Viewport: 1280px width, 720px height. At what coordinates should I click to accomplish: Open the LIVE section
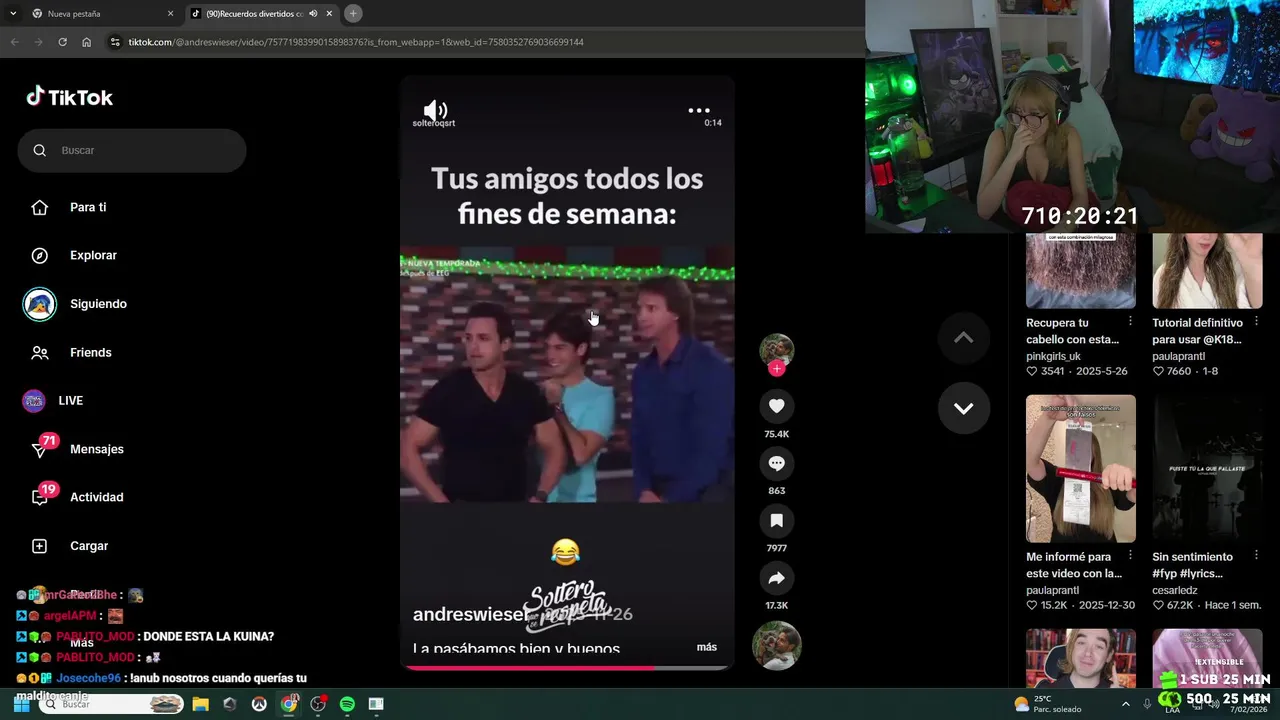[70, 400]
